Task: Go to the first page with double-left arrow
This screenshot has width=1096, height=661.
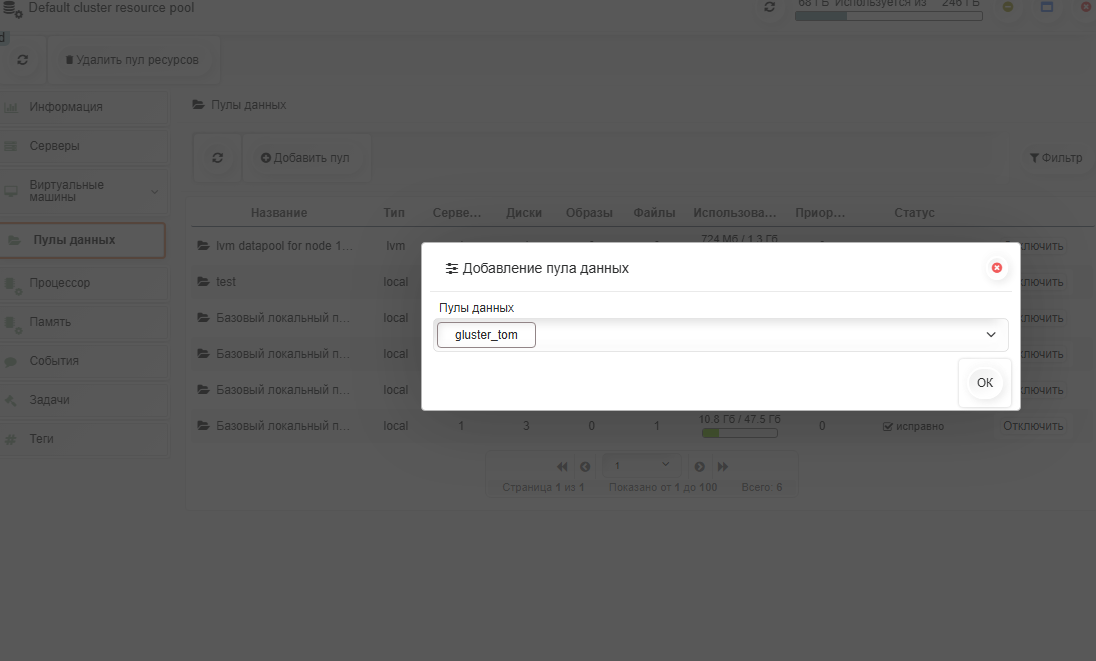Action: pos(562,467)
